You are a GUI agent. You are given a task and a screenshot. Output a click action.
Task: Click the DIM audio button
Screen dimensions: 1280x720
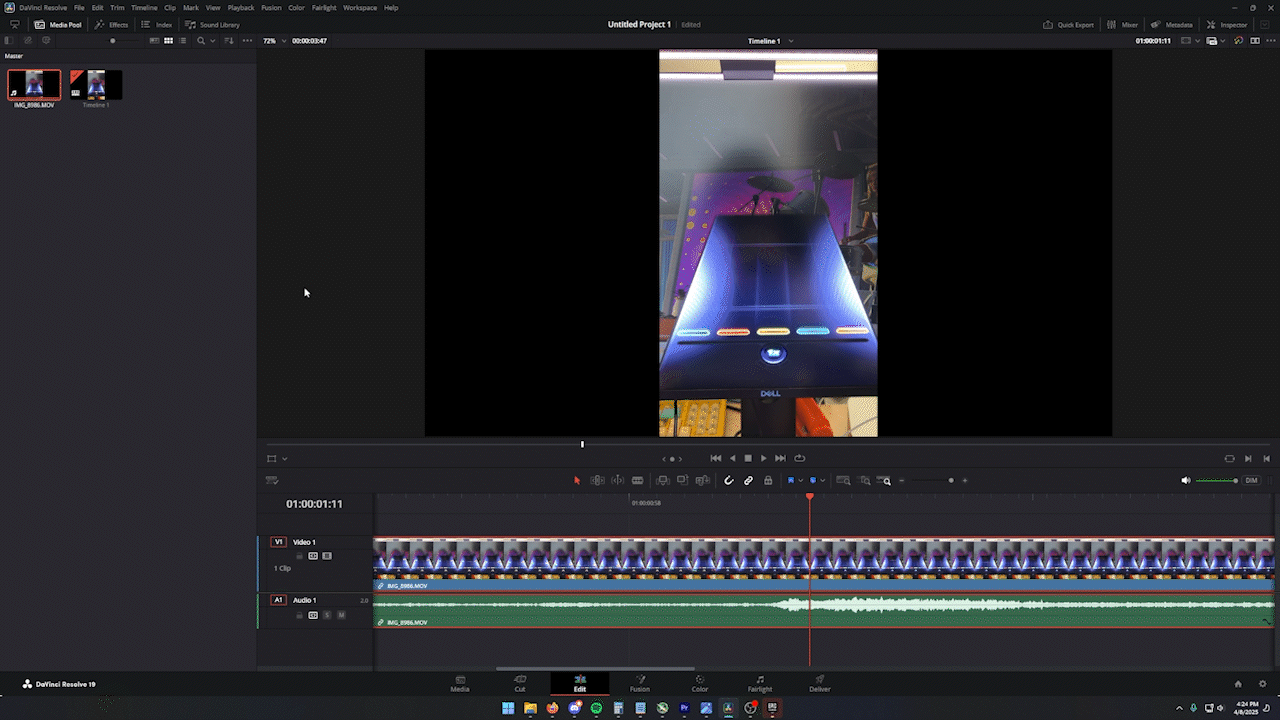click(x=1251, y=480)
